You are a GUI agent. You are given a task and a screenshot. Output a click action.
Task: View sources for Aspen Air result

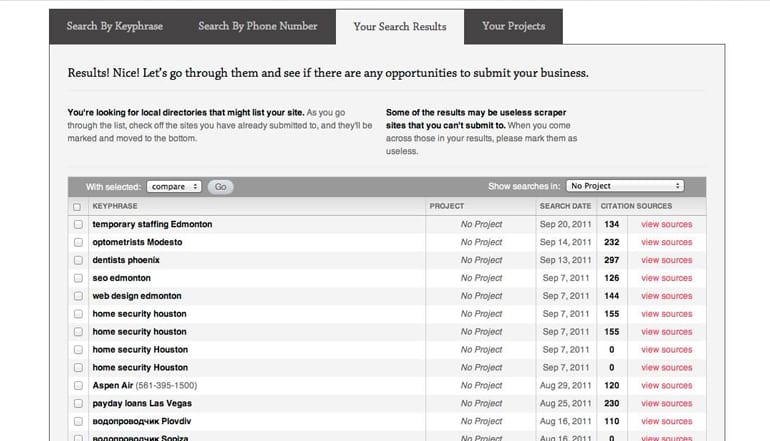666,386
